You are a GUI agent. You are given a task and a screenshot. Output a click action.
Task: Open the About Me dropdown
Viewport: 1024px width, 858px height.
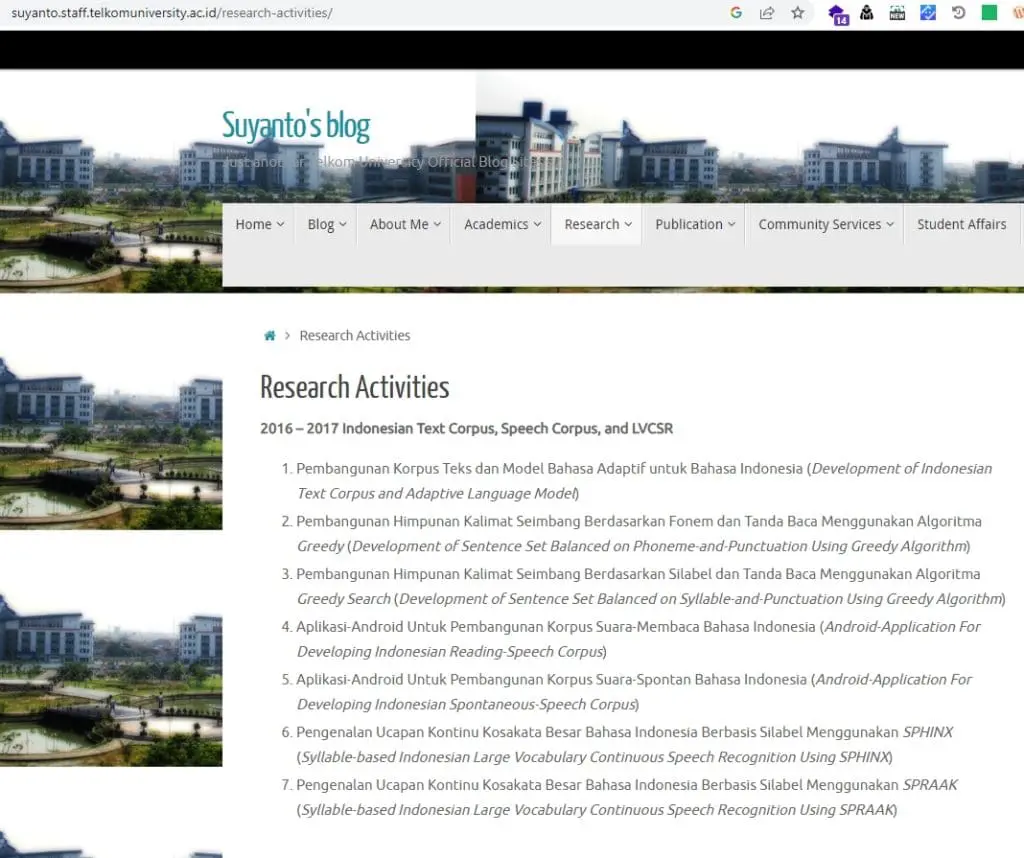coord(405,224)
